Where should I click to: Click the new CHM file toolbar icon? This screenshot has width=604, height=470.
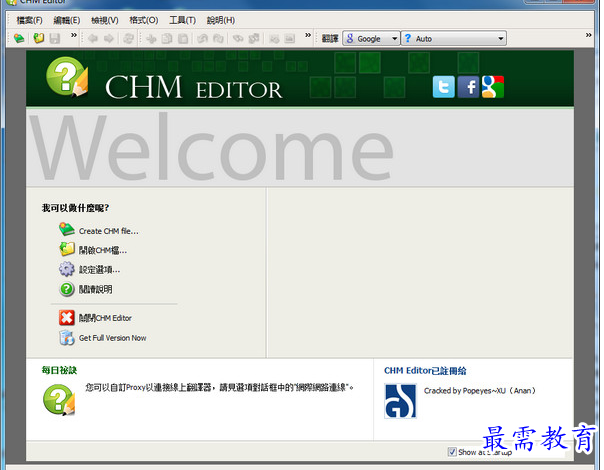[x=19, y=38]
